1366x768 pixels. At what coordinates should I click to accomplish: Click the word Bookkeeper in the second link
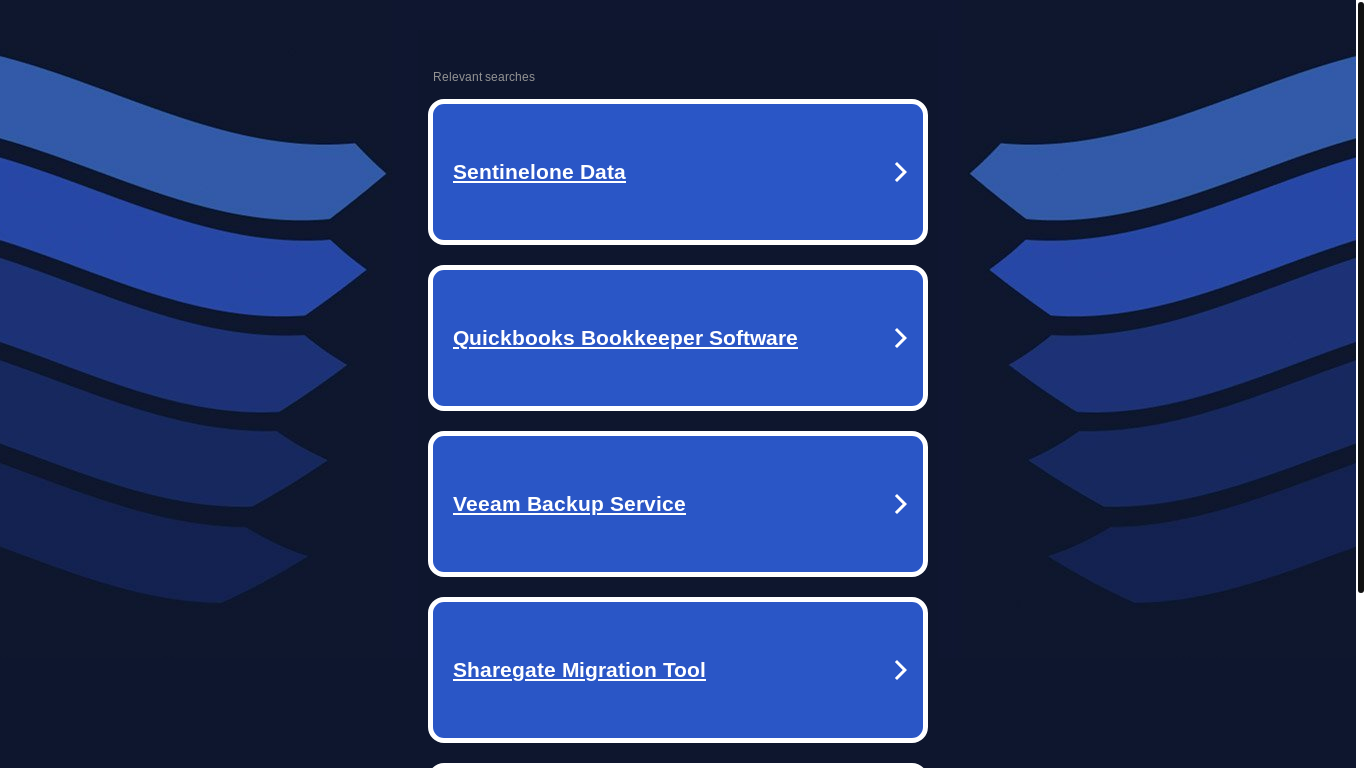pyautogui.click(x=642, y=338)
